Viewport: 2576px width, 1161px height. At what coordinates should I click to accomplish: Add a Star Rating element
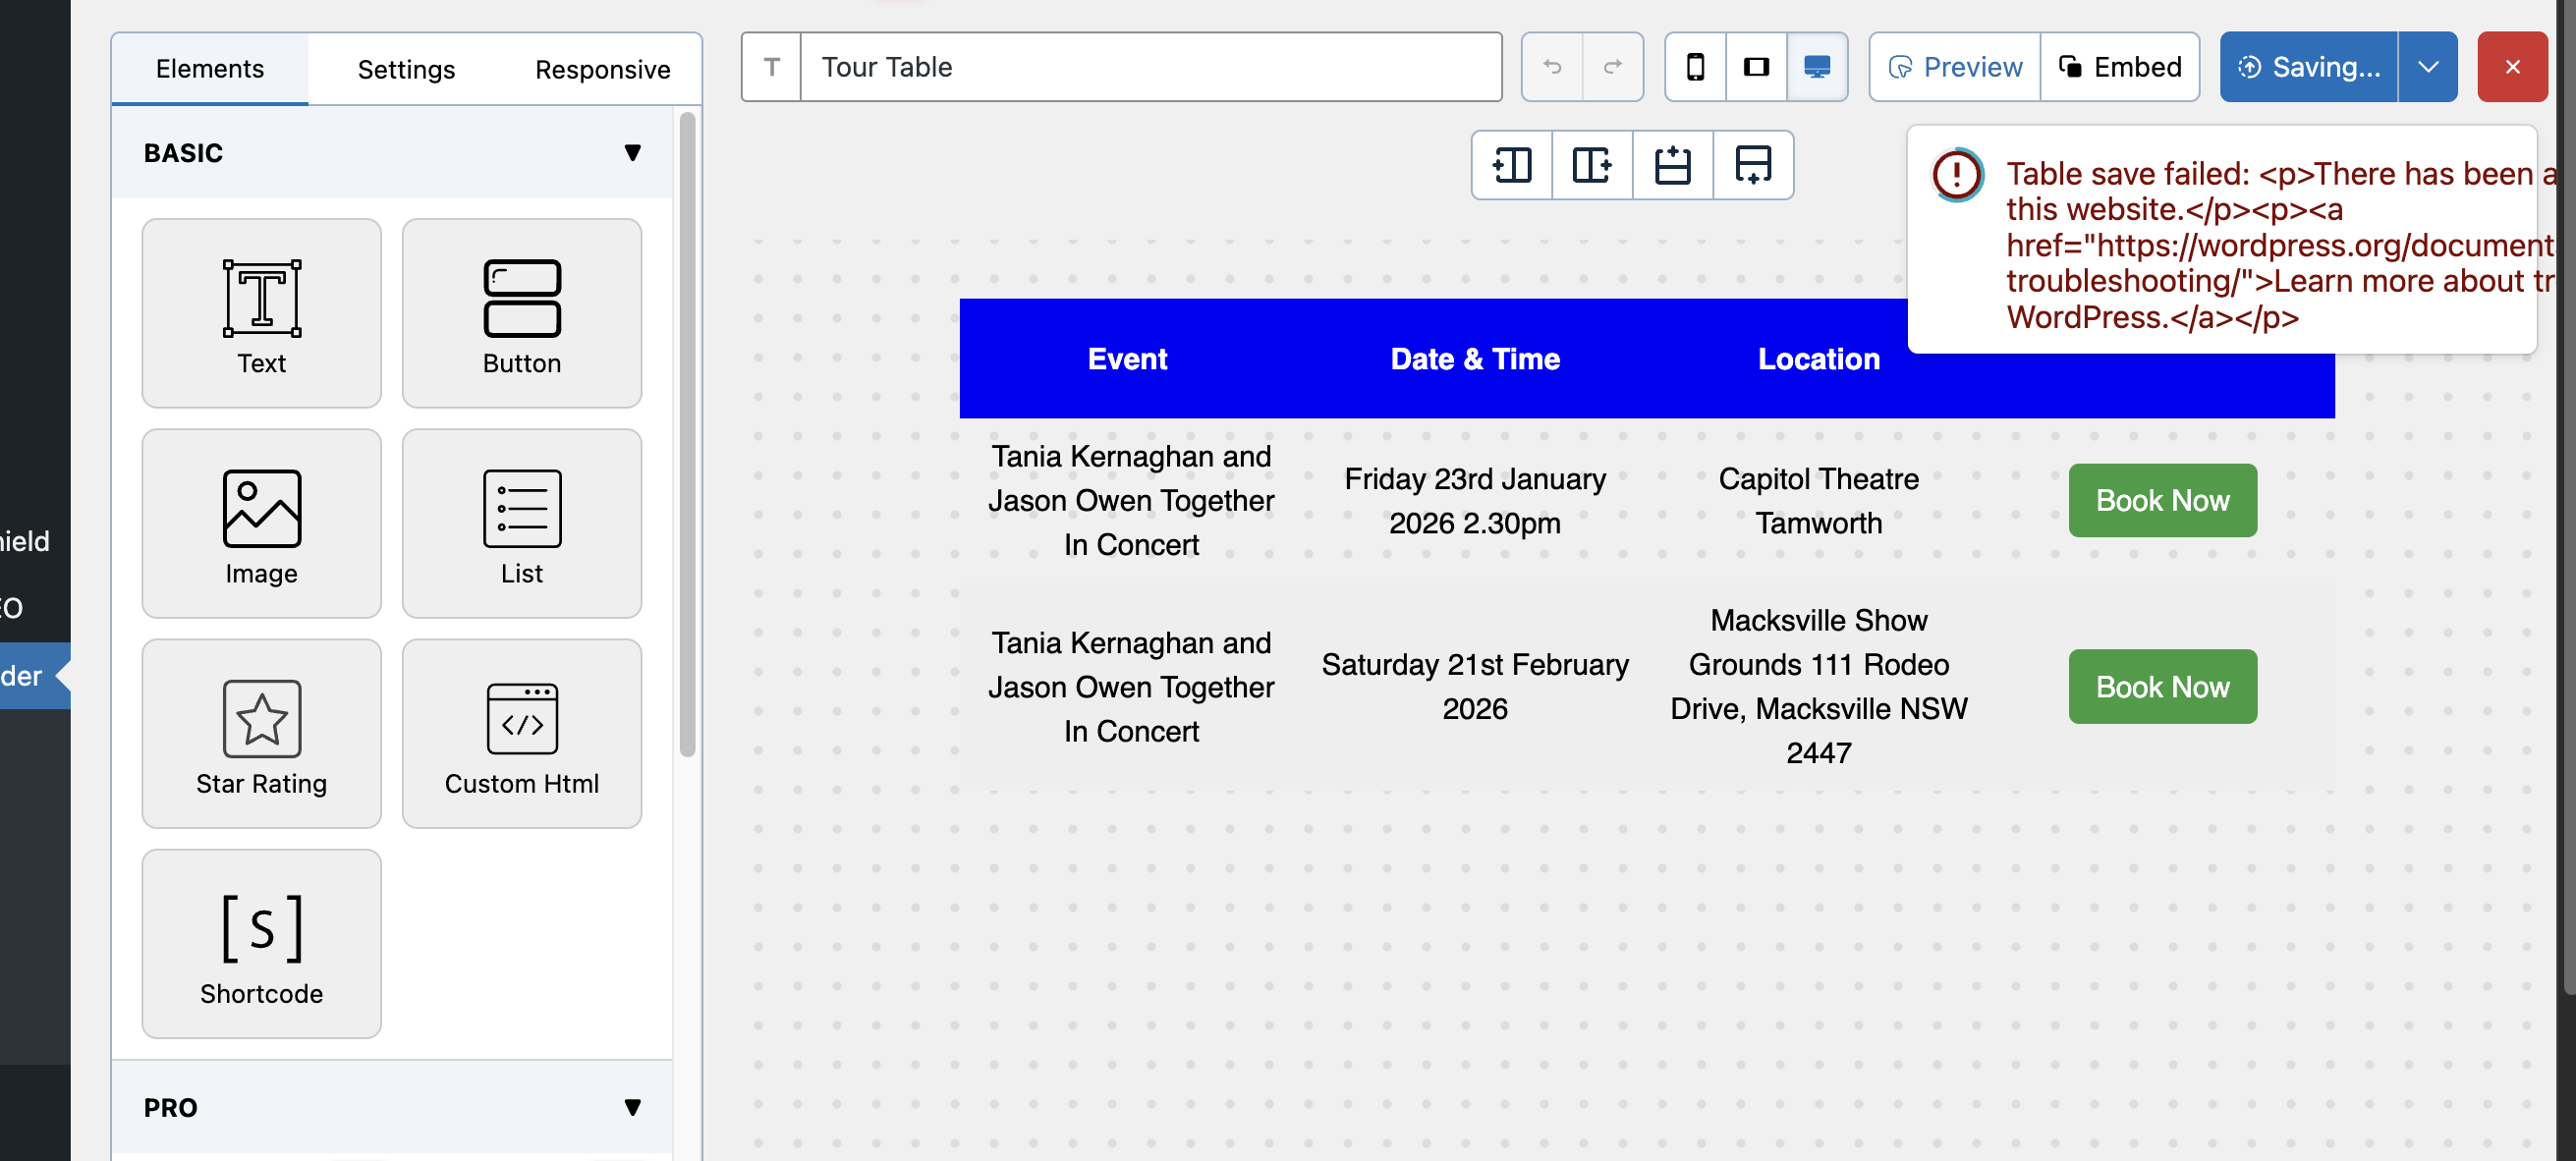click(x=261, y=733)
